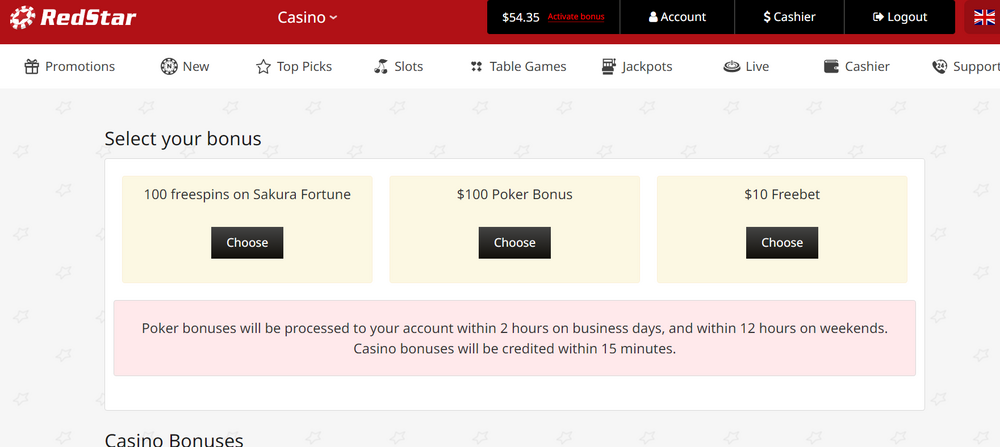Log out using the Logout button

click(900, 17)
